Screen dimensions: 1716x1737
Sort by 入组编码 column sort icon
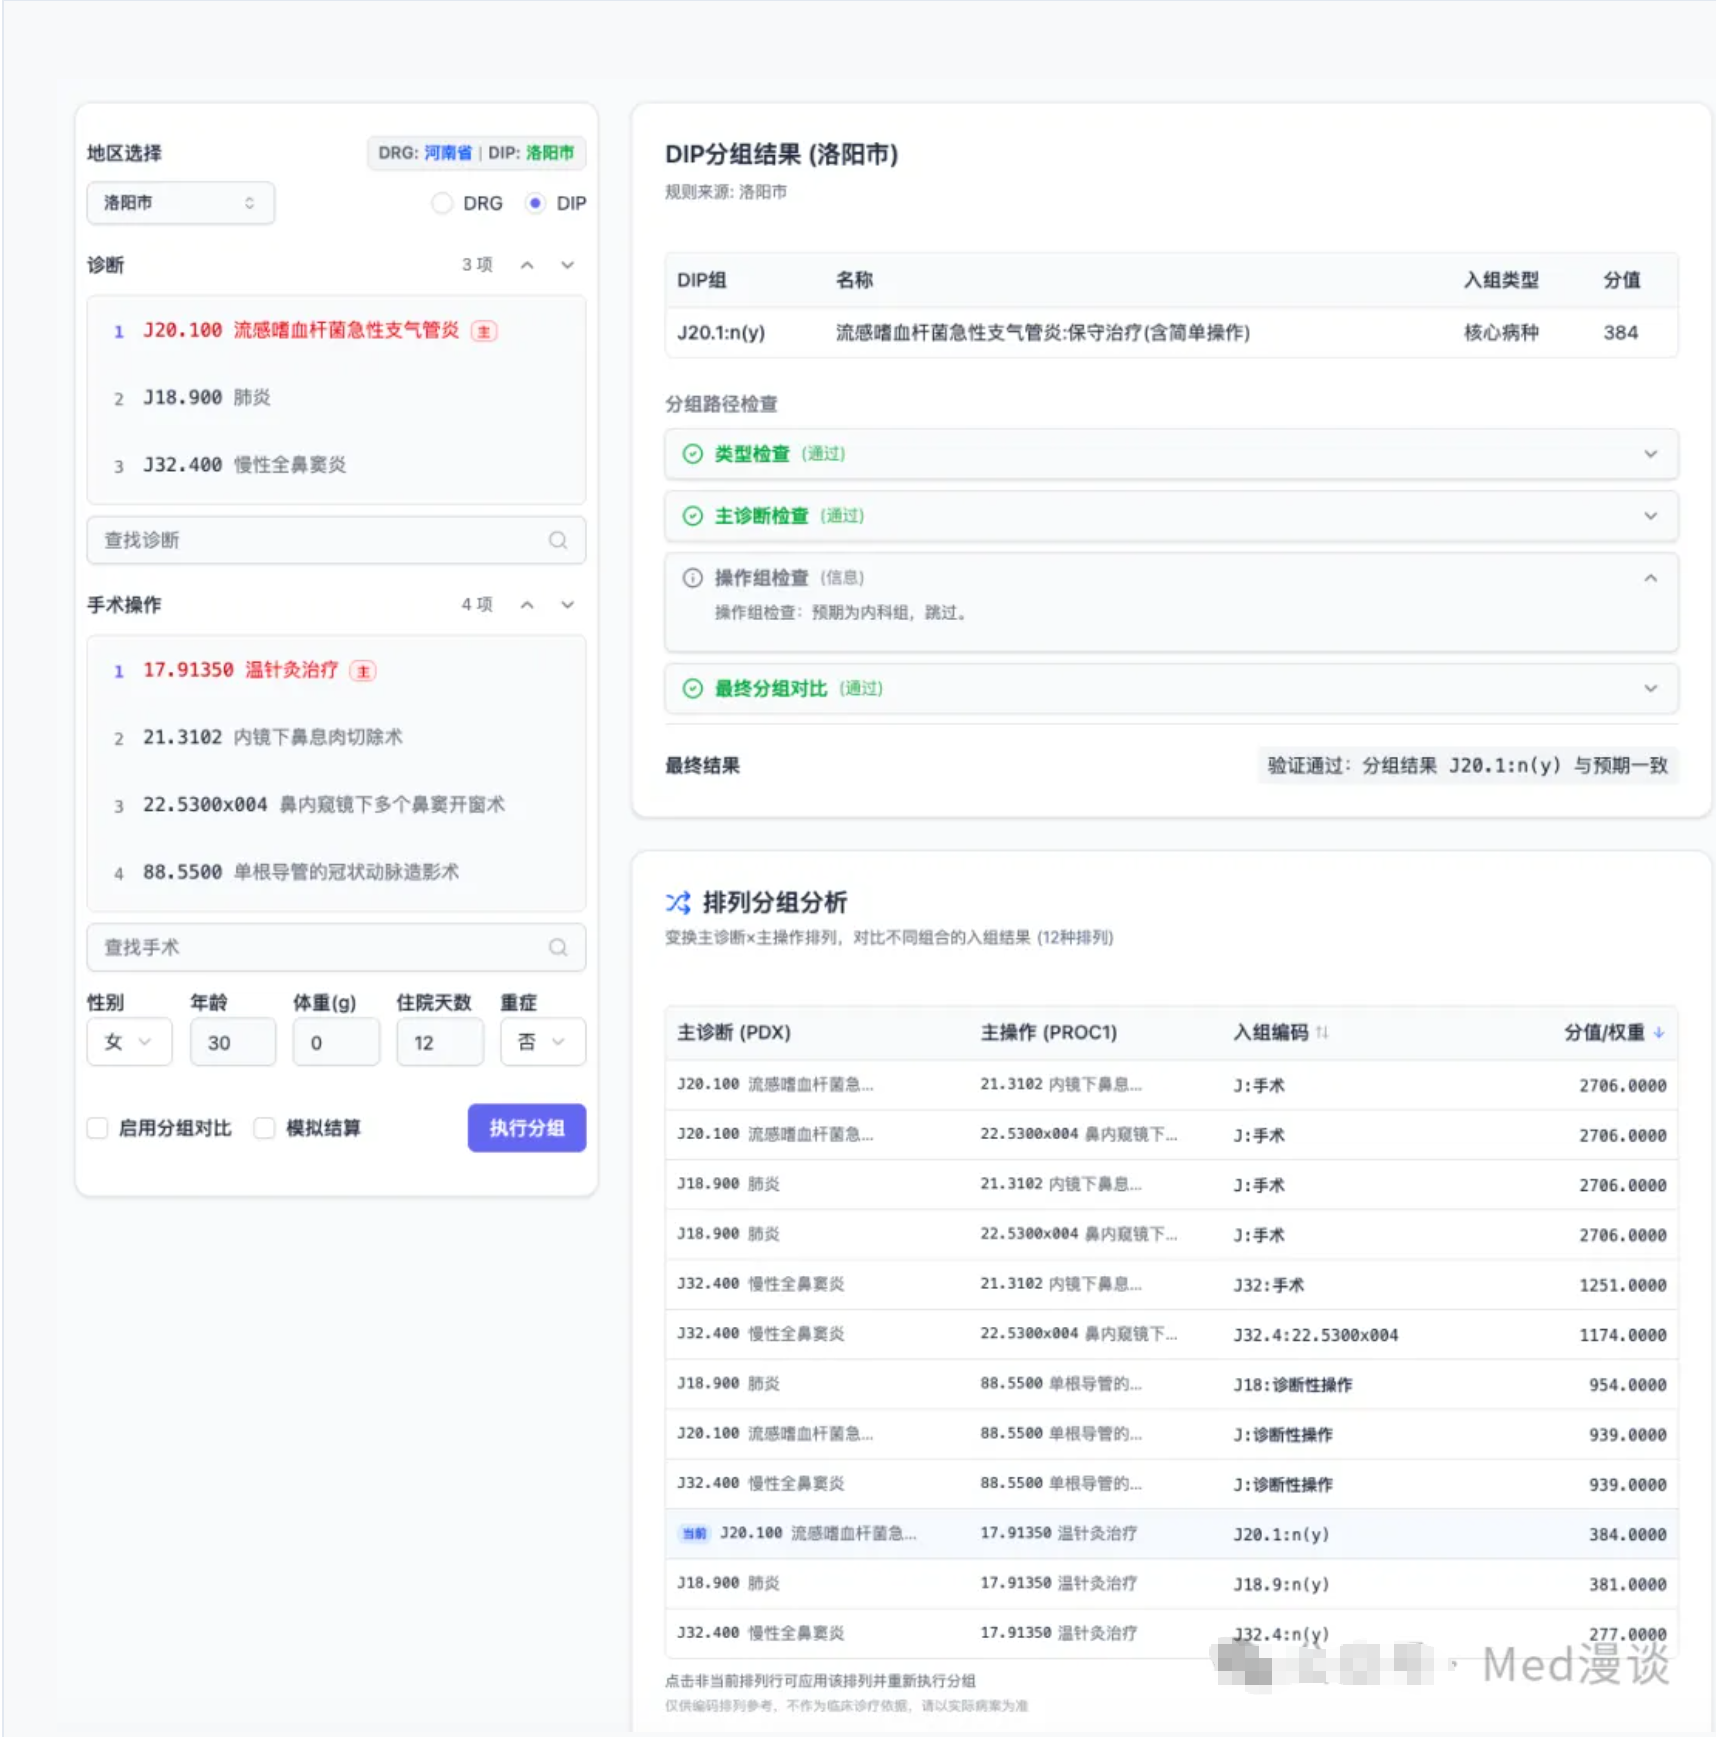coord(1322,1032)
